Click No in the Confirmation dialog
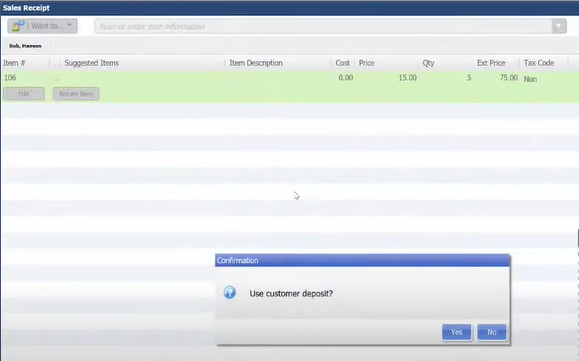The width and height of the screenshot is (579, 361). pyautogui.click(x=491, y=332)
